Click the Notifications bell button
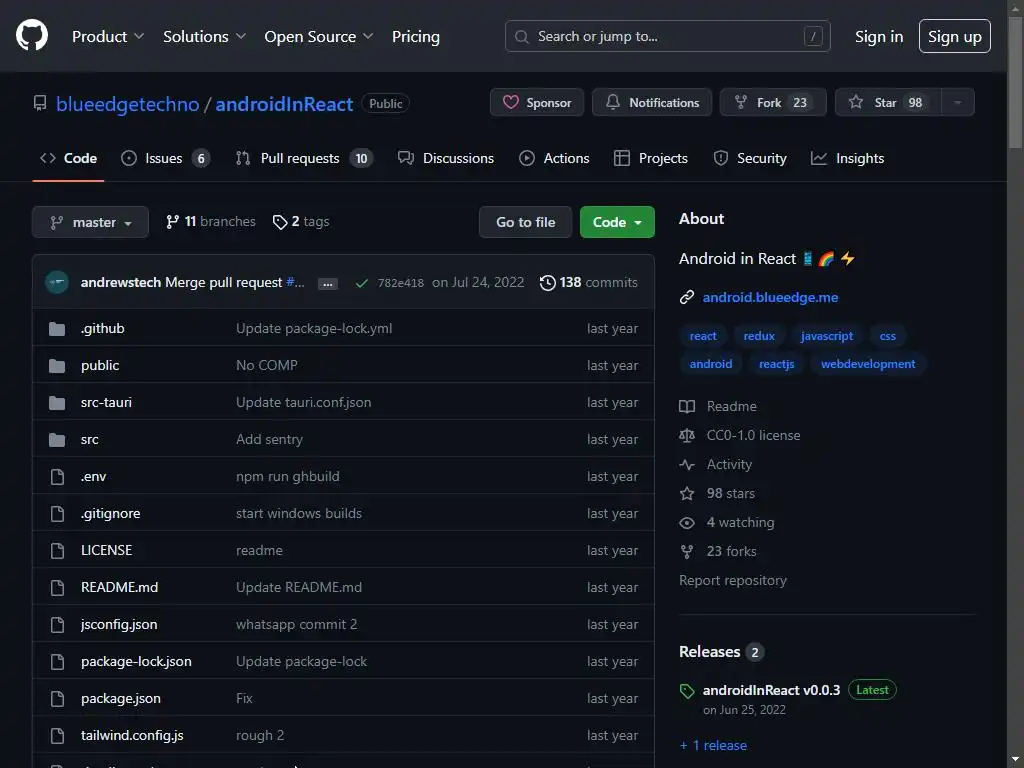Viewport: 1024px width, 768px height. coord(652,103)
